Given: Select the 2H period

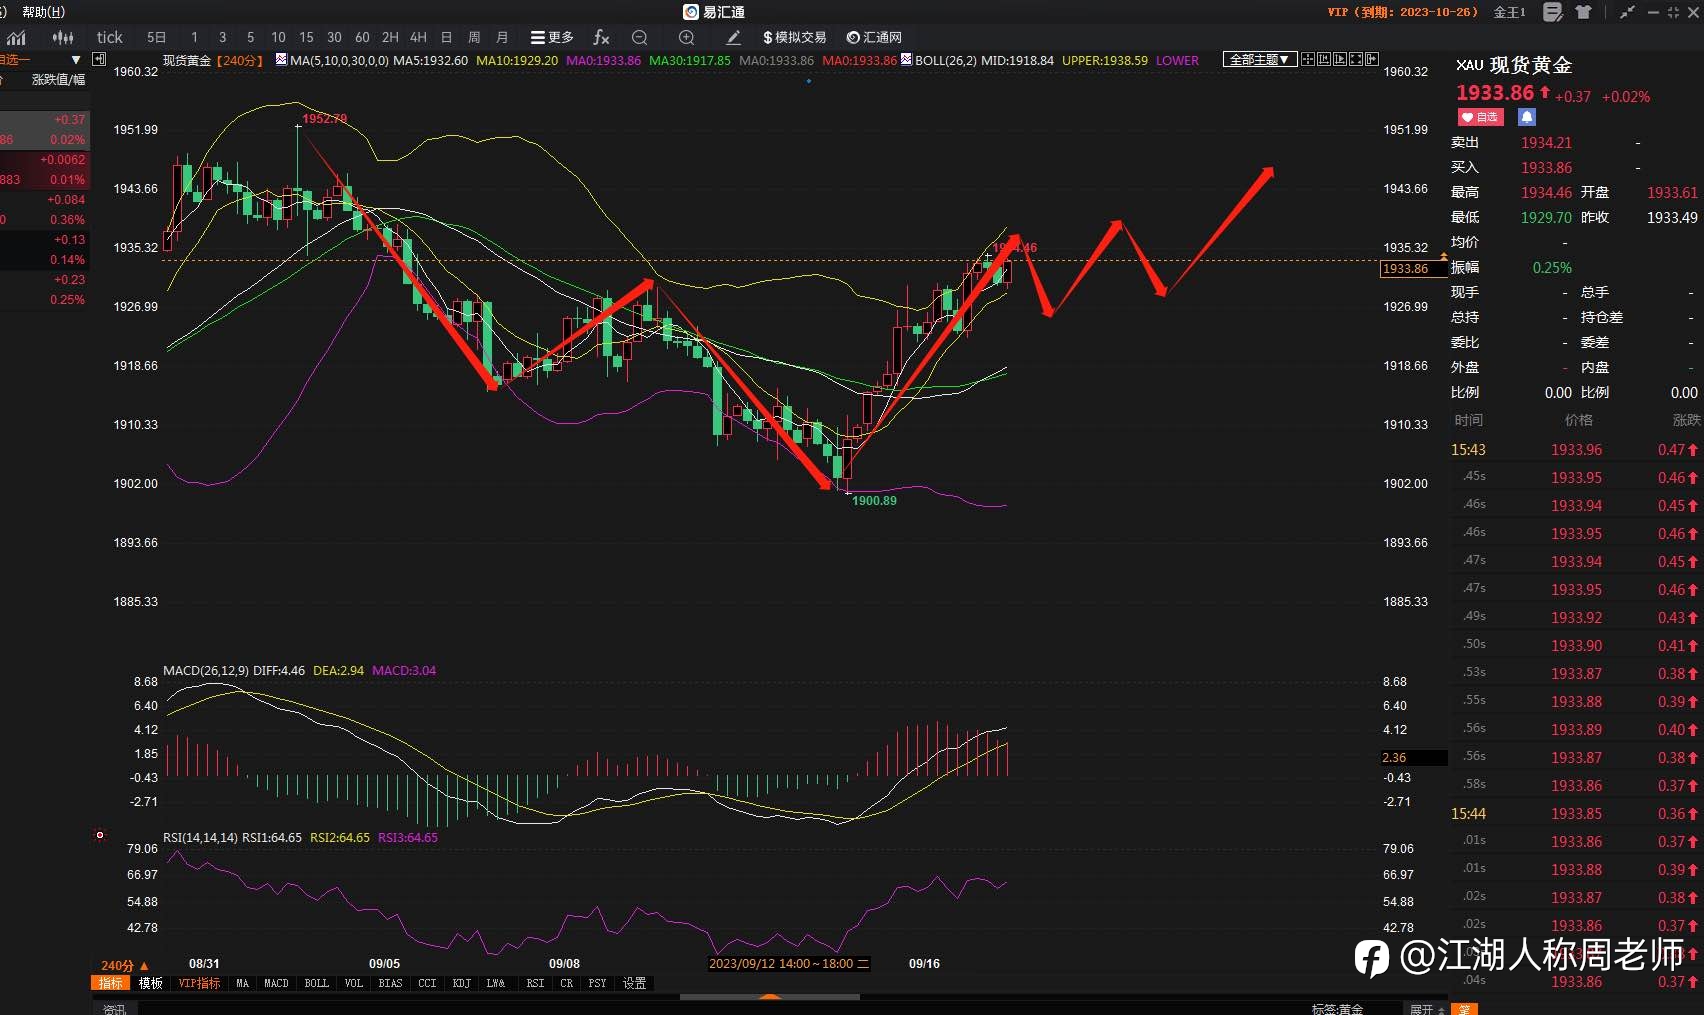Looking at the screenshot, I should click(390, 37).
